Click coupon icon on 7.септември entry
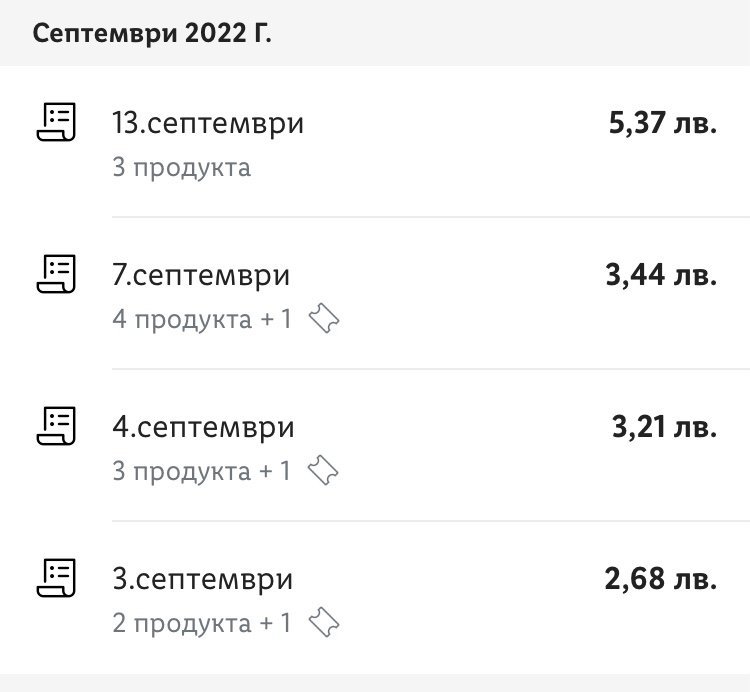This screenshot has width=750, height=692. [324, 320]
